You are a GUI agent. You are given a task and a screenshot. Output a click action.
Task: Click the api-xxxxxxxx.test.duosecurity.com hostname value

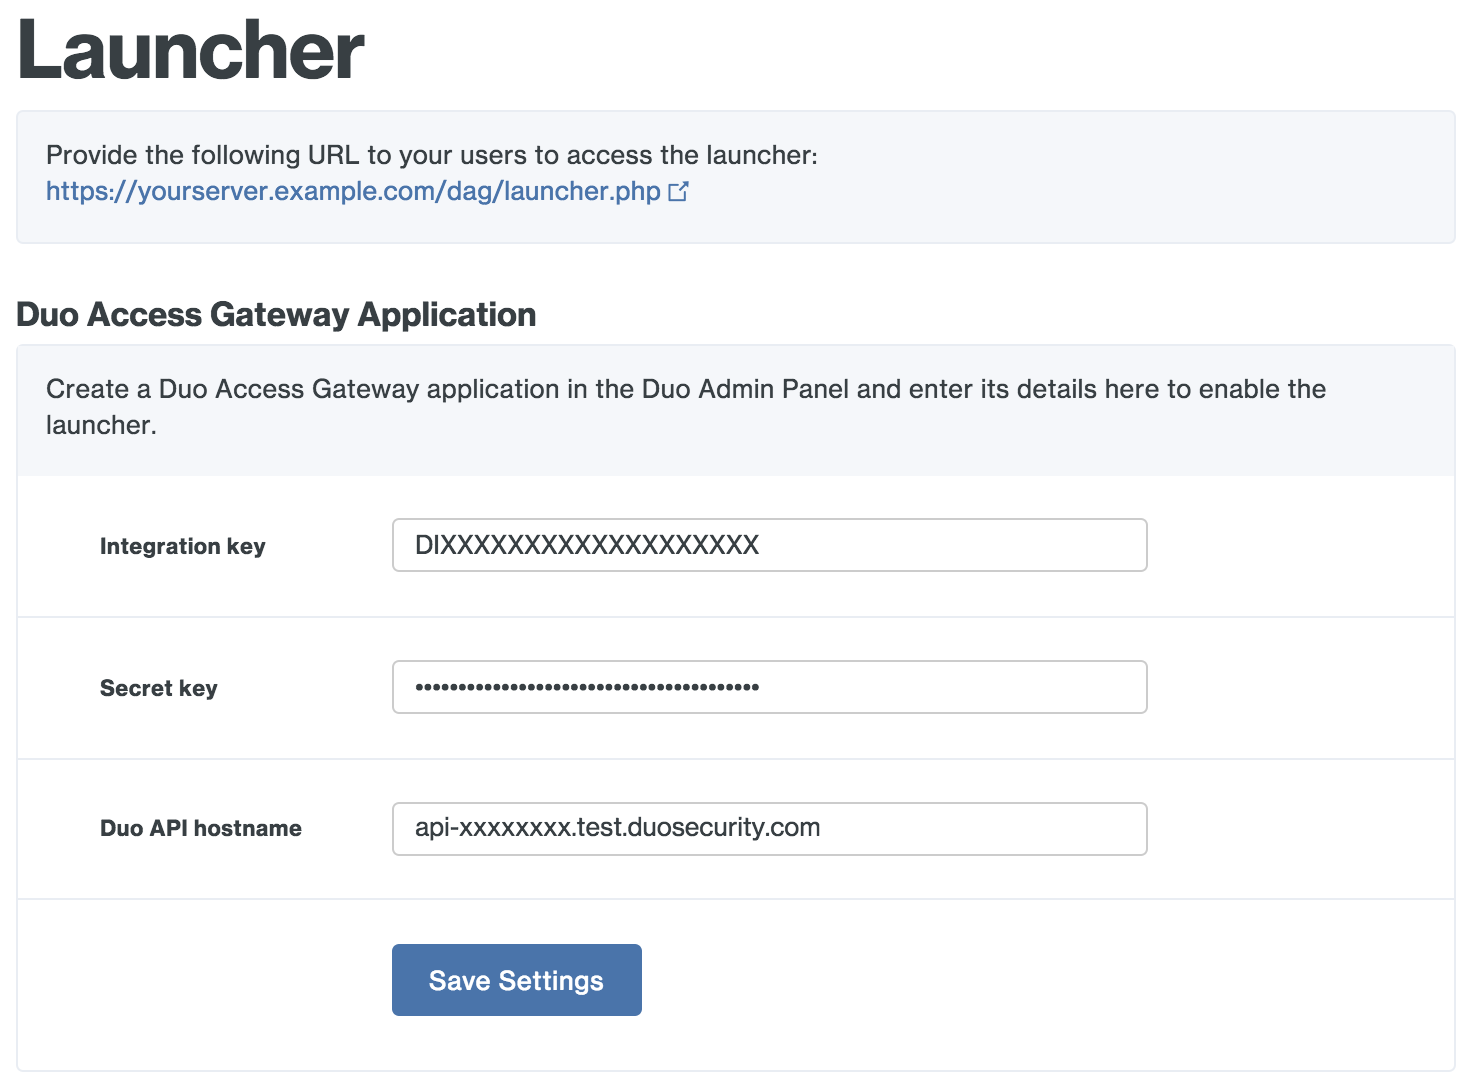click(x=617, y=828)
